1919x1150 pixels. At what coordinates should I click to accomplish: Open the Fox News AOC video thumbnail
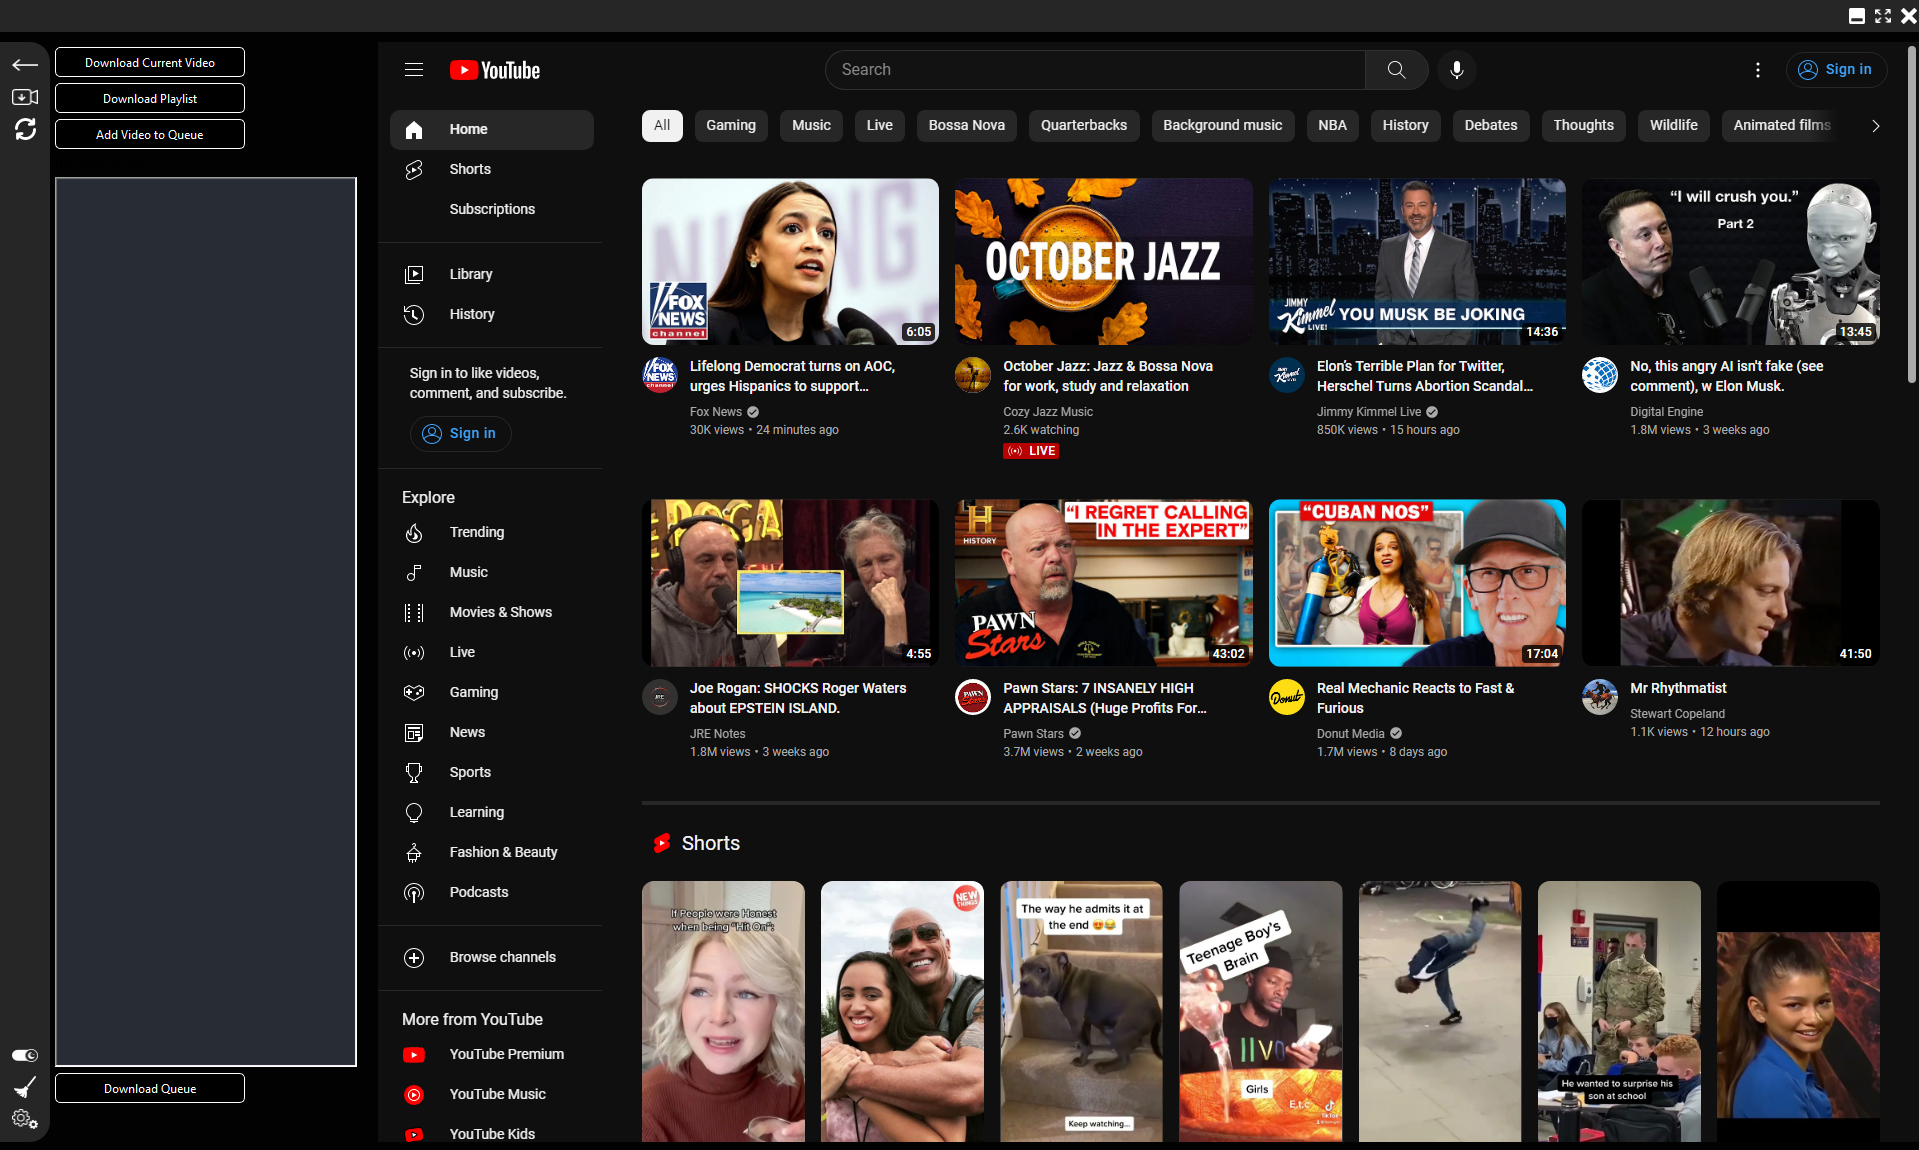790,262
